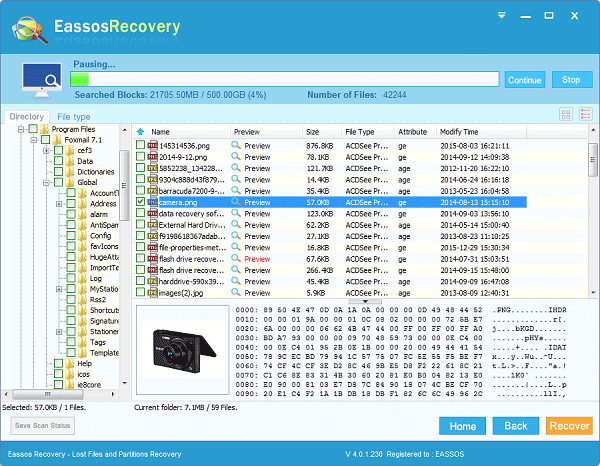Screen dimensions: 600x466
Task: Tick the Program Files folder checkbox
Action: pos(33,129)
